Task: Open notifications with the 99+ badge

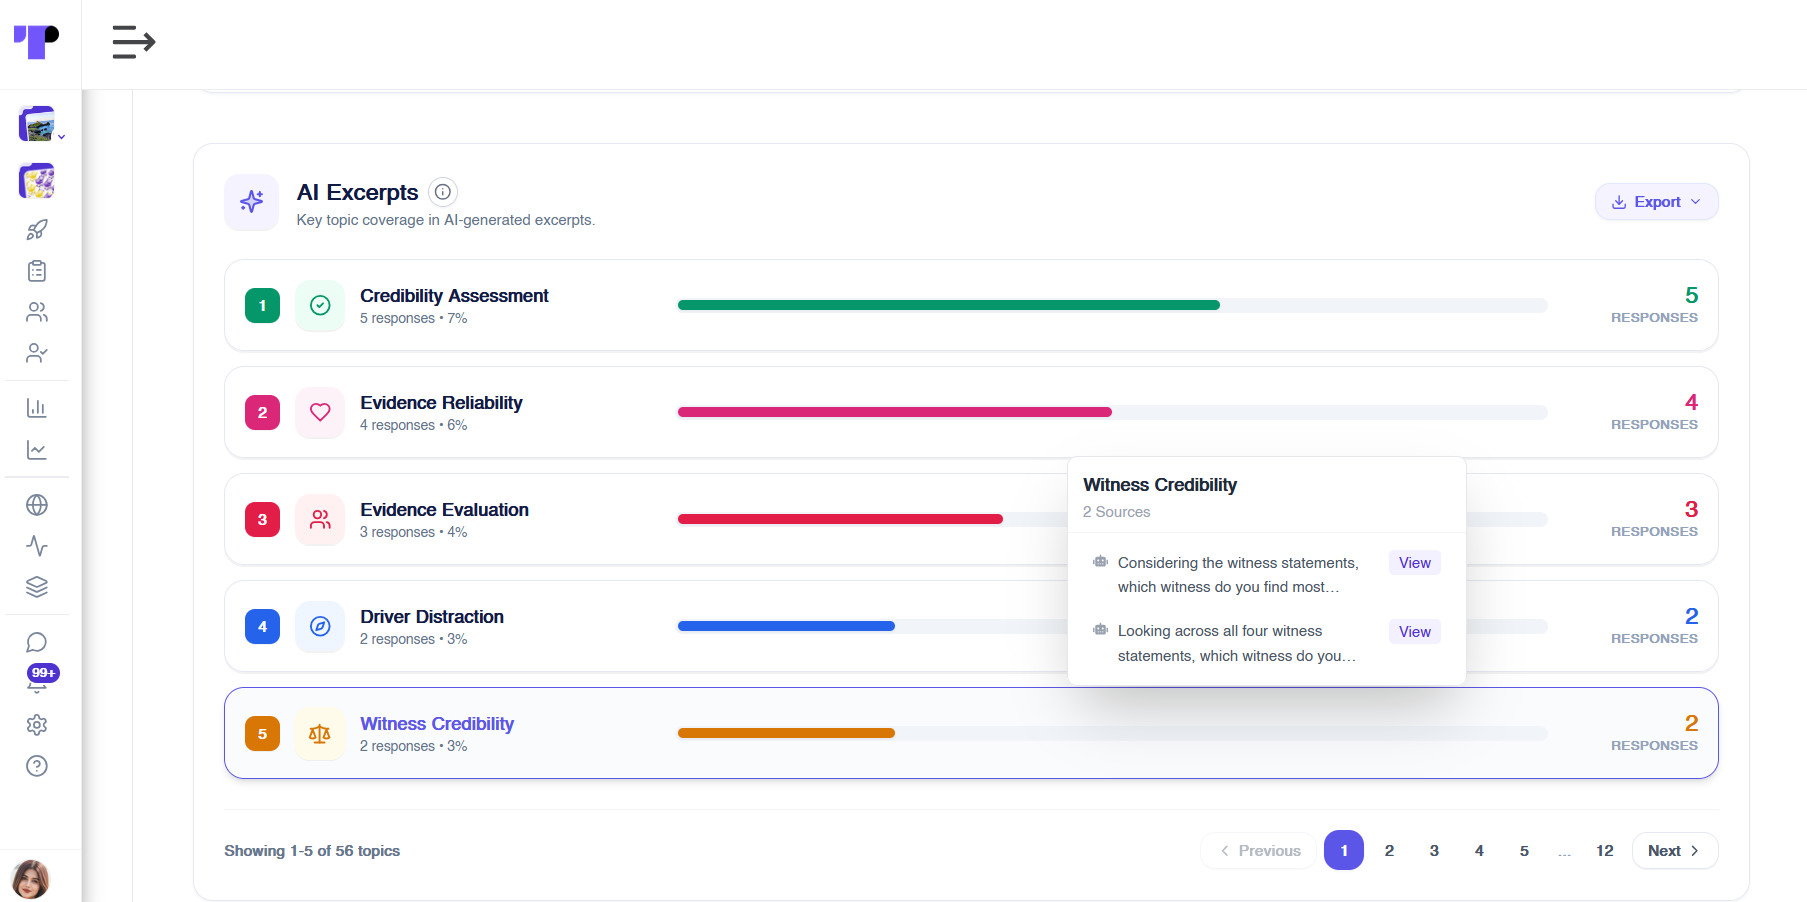Action: coord(40,679)
